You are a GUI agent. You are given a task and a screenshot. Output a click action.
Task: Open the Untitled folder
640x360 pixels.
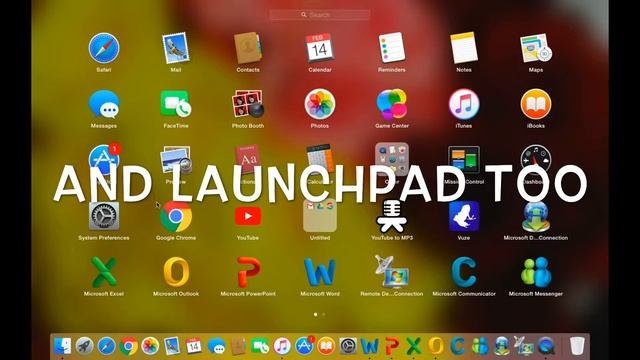(x=320, y=216)
